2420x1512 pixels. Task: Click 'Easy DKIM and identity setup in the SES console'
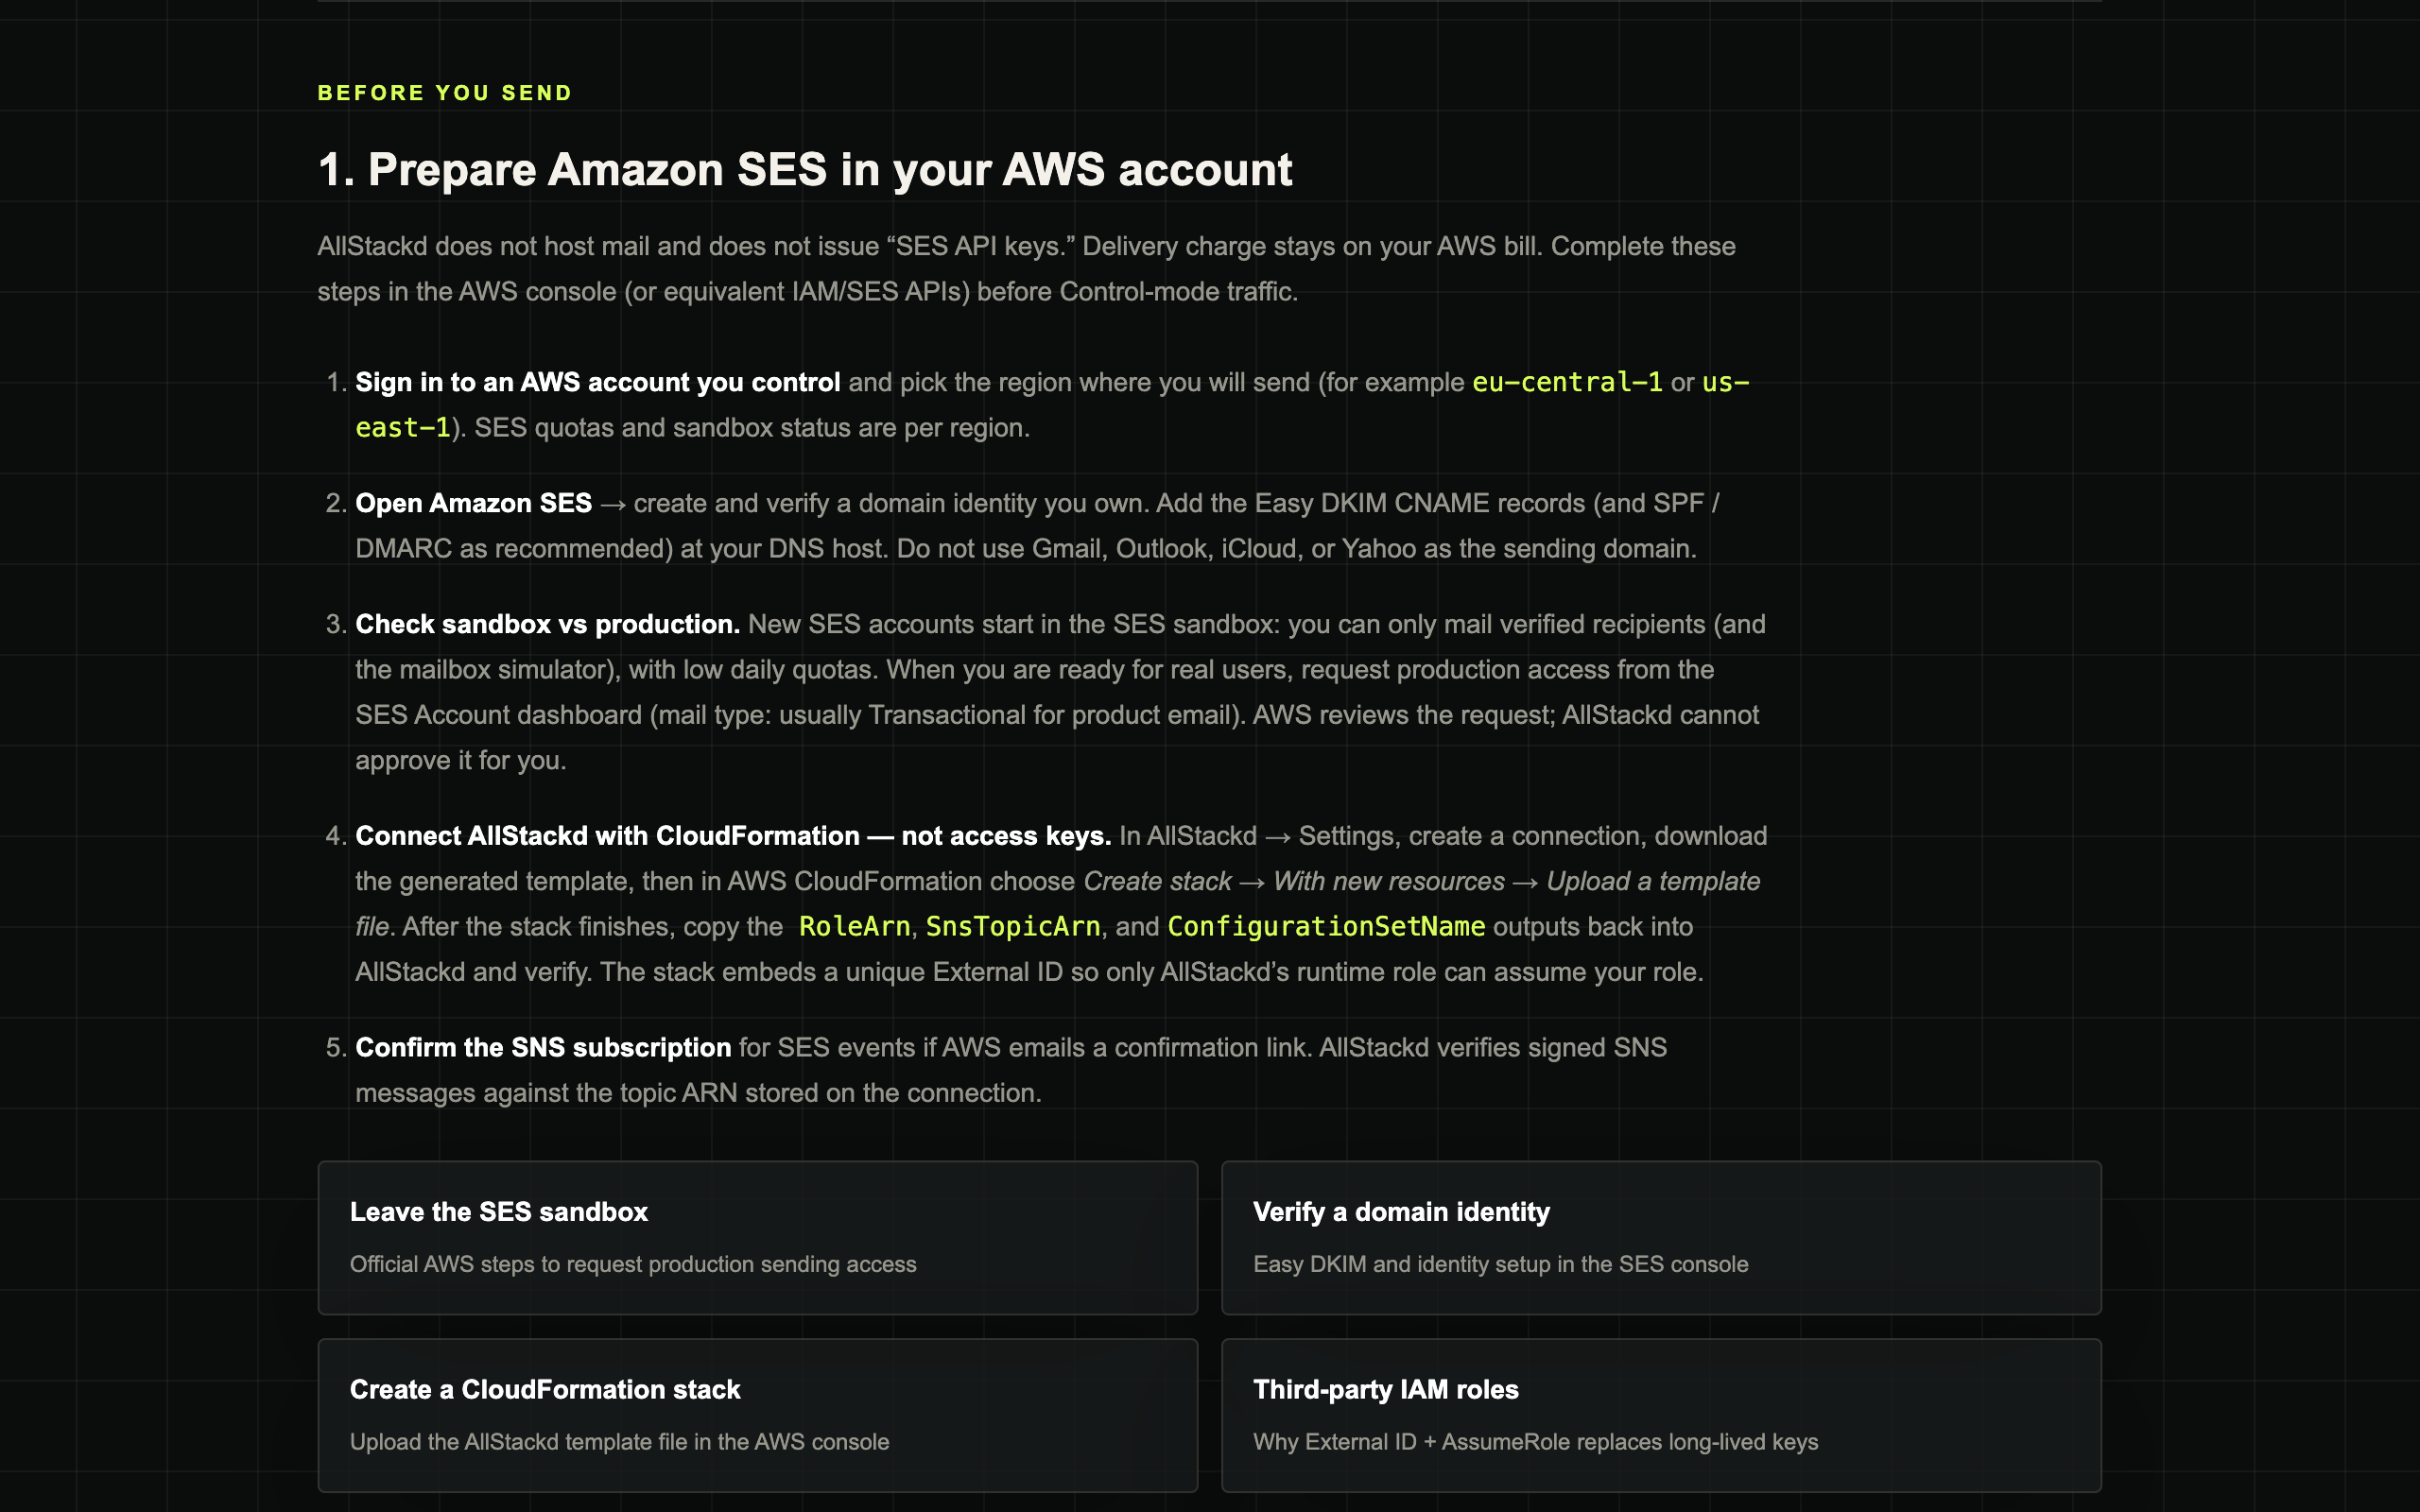1500,1264
